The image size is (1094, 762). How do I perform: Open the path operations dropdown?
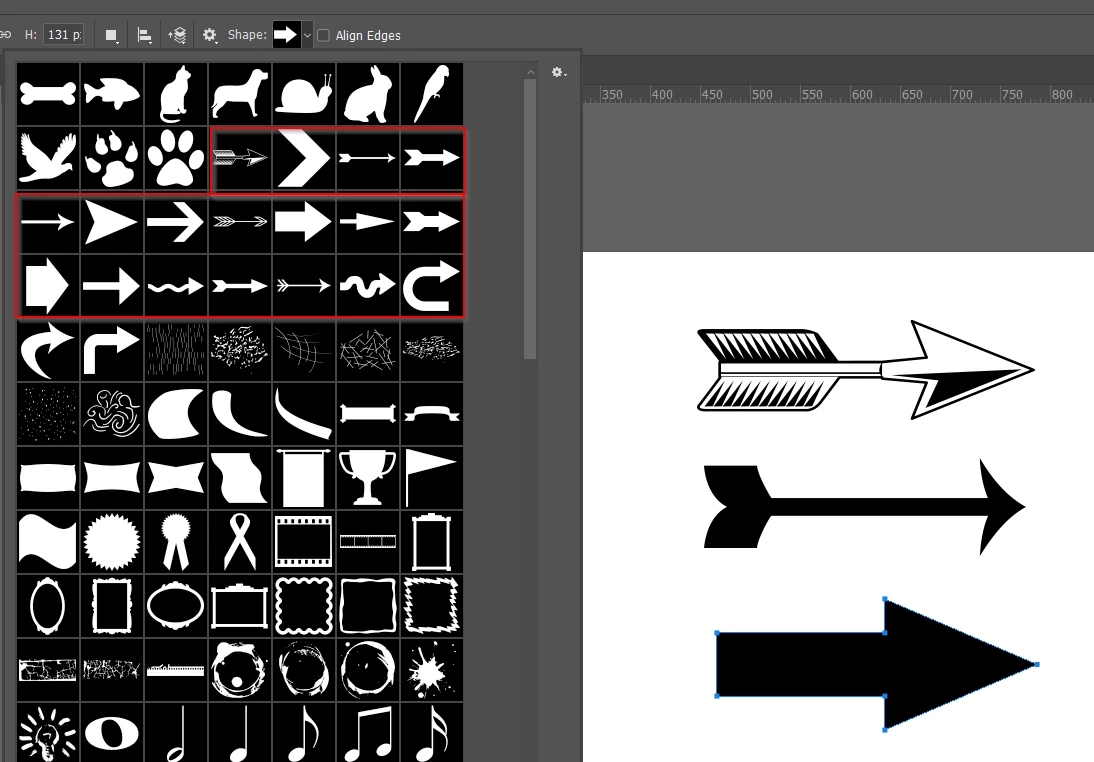pyautogui.click(x=111, y=35)
